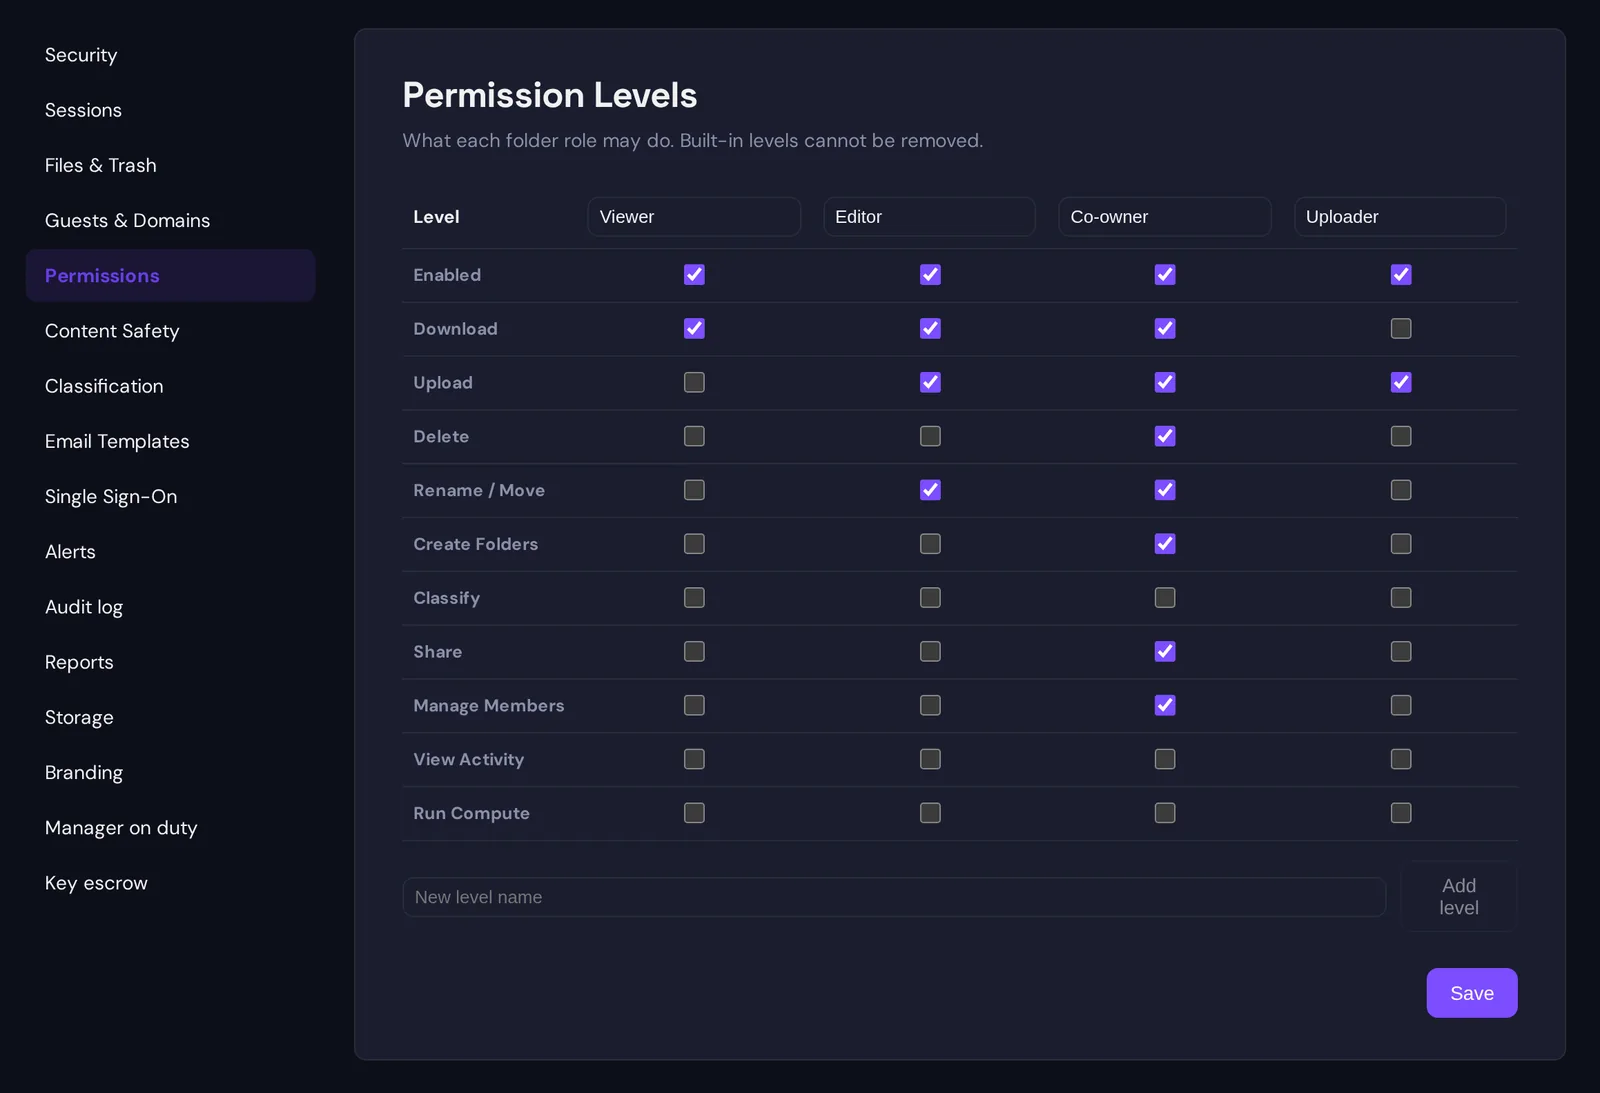Screen dimensions: 1600x1093
Task: Enable Delete for Viewer
Action: tap(694, 437)
